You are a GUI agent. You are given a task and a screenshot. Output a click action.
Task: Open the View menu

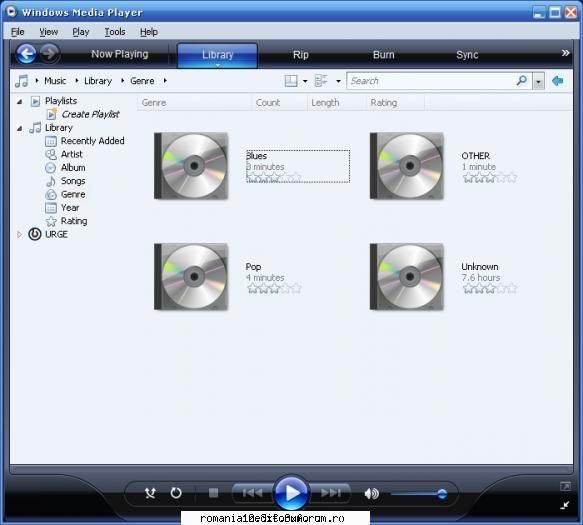click(x=49, y=32)
